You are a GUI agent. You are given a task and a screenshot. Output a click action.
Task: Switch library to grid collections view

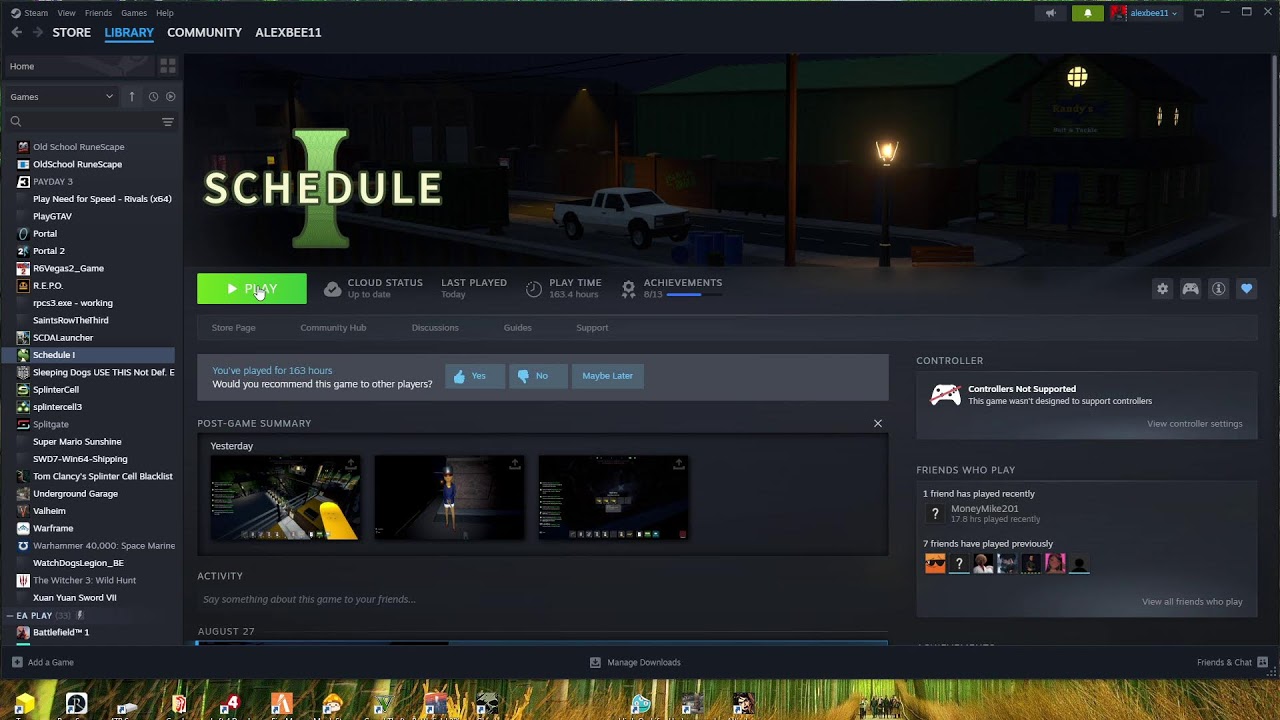[x=168, y=66]
